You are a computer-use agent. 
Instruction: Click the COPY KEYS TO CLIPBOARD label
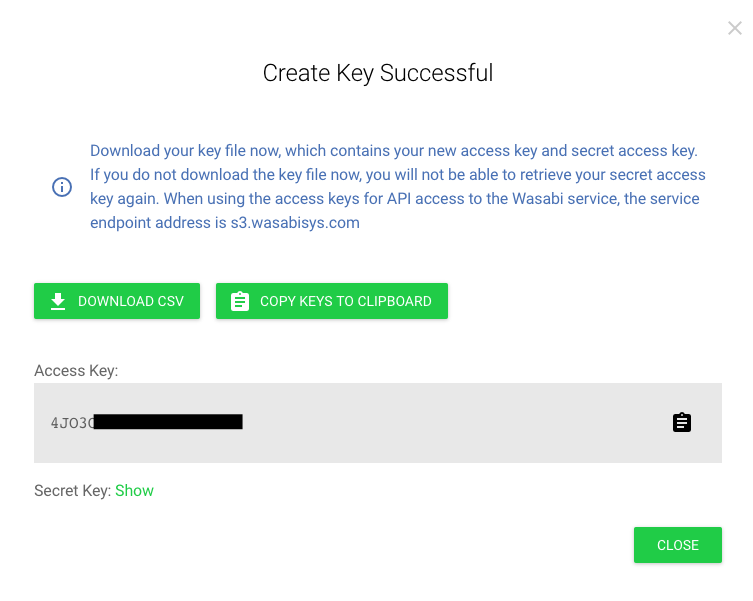pos(346,301)
